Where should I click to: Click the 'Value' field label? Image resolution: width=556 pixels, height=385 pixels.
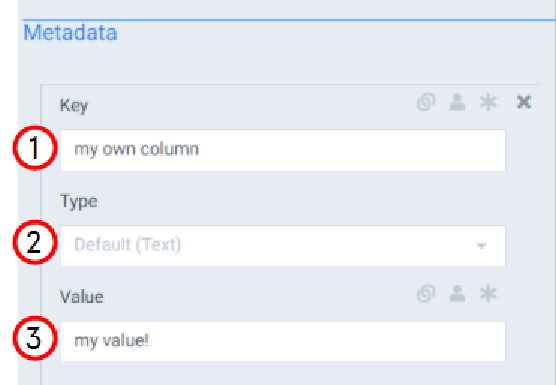[82, 297]
